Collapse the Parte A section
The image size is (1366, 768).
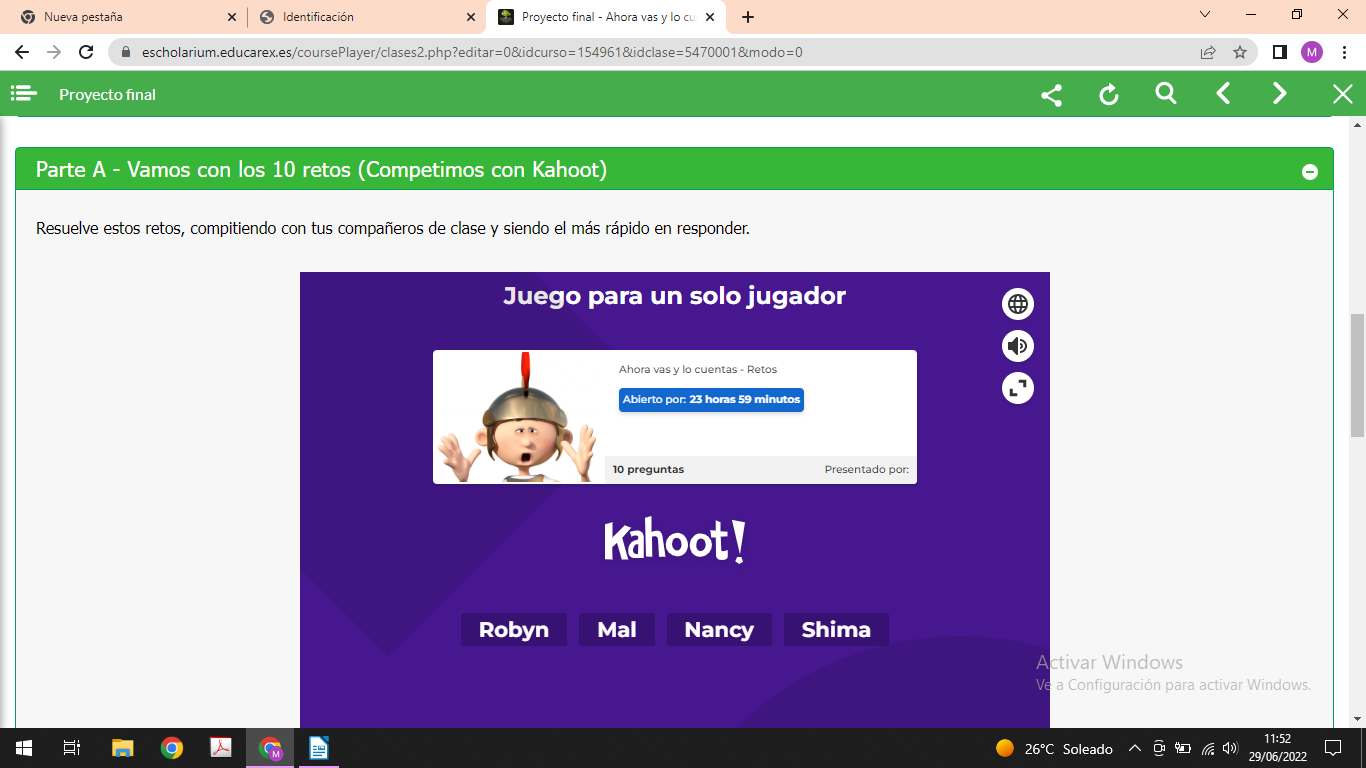coord(1310,172)
